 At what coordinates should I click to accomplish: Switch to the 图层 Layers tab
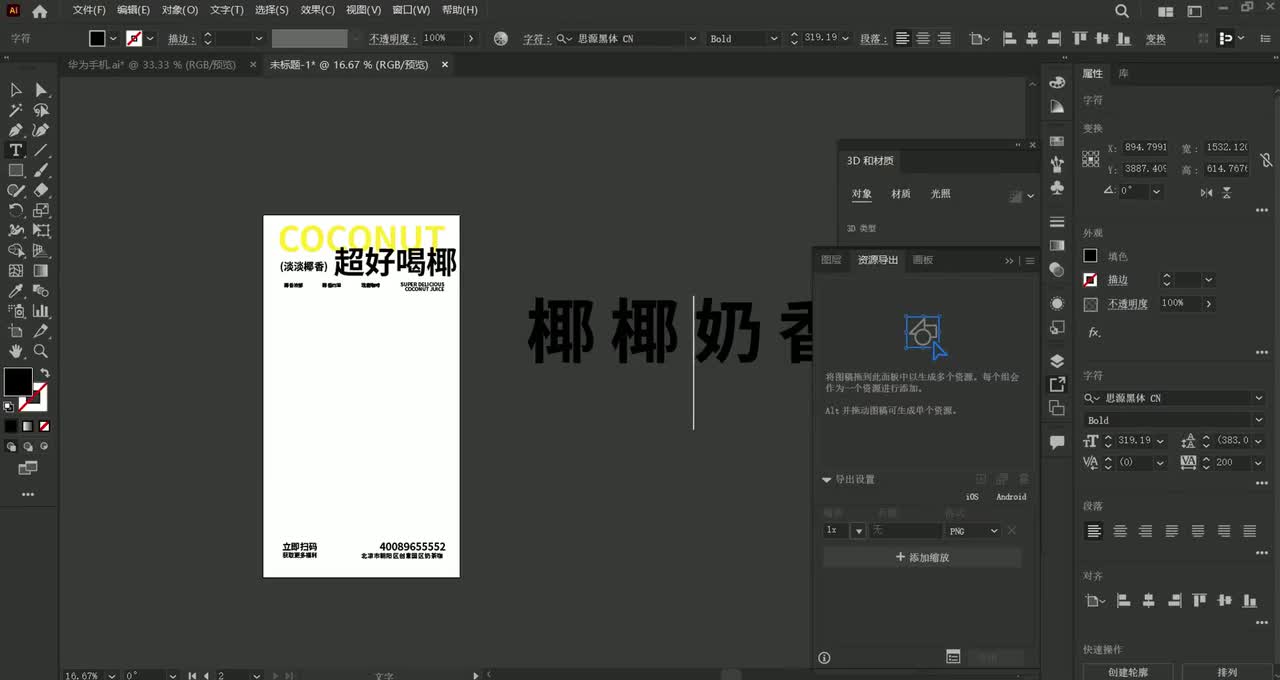[831, 260]
